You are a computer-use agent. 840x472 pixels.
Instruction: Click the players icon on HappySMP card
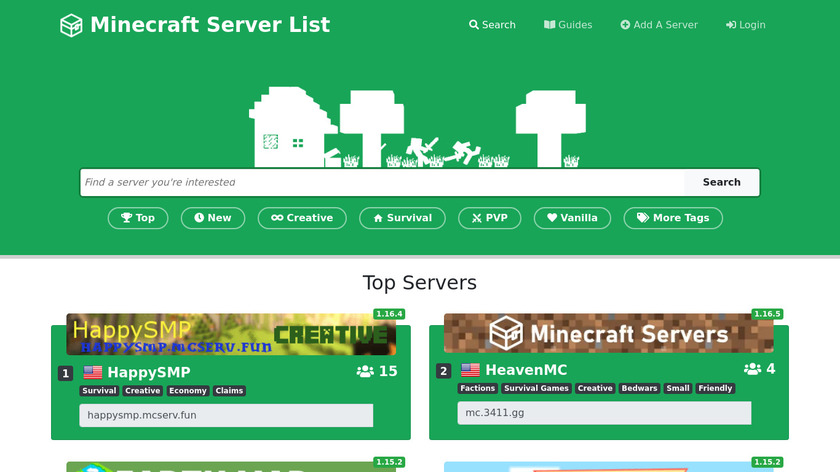[365, 372]
